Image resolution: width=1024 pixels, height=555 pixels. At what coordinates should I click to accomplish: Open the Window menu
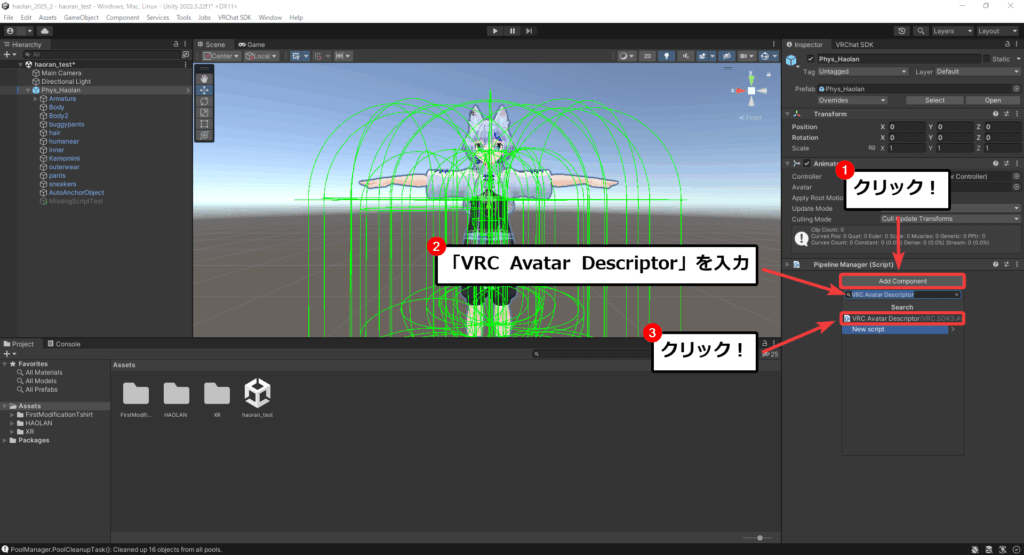tap(270, 18)
